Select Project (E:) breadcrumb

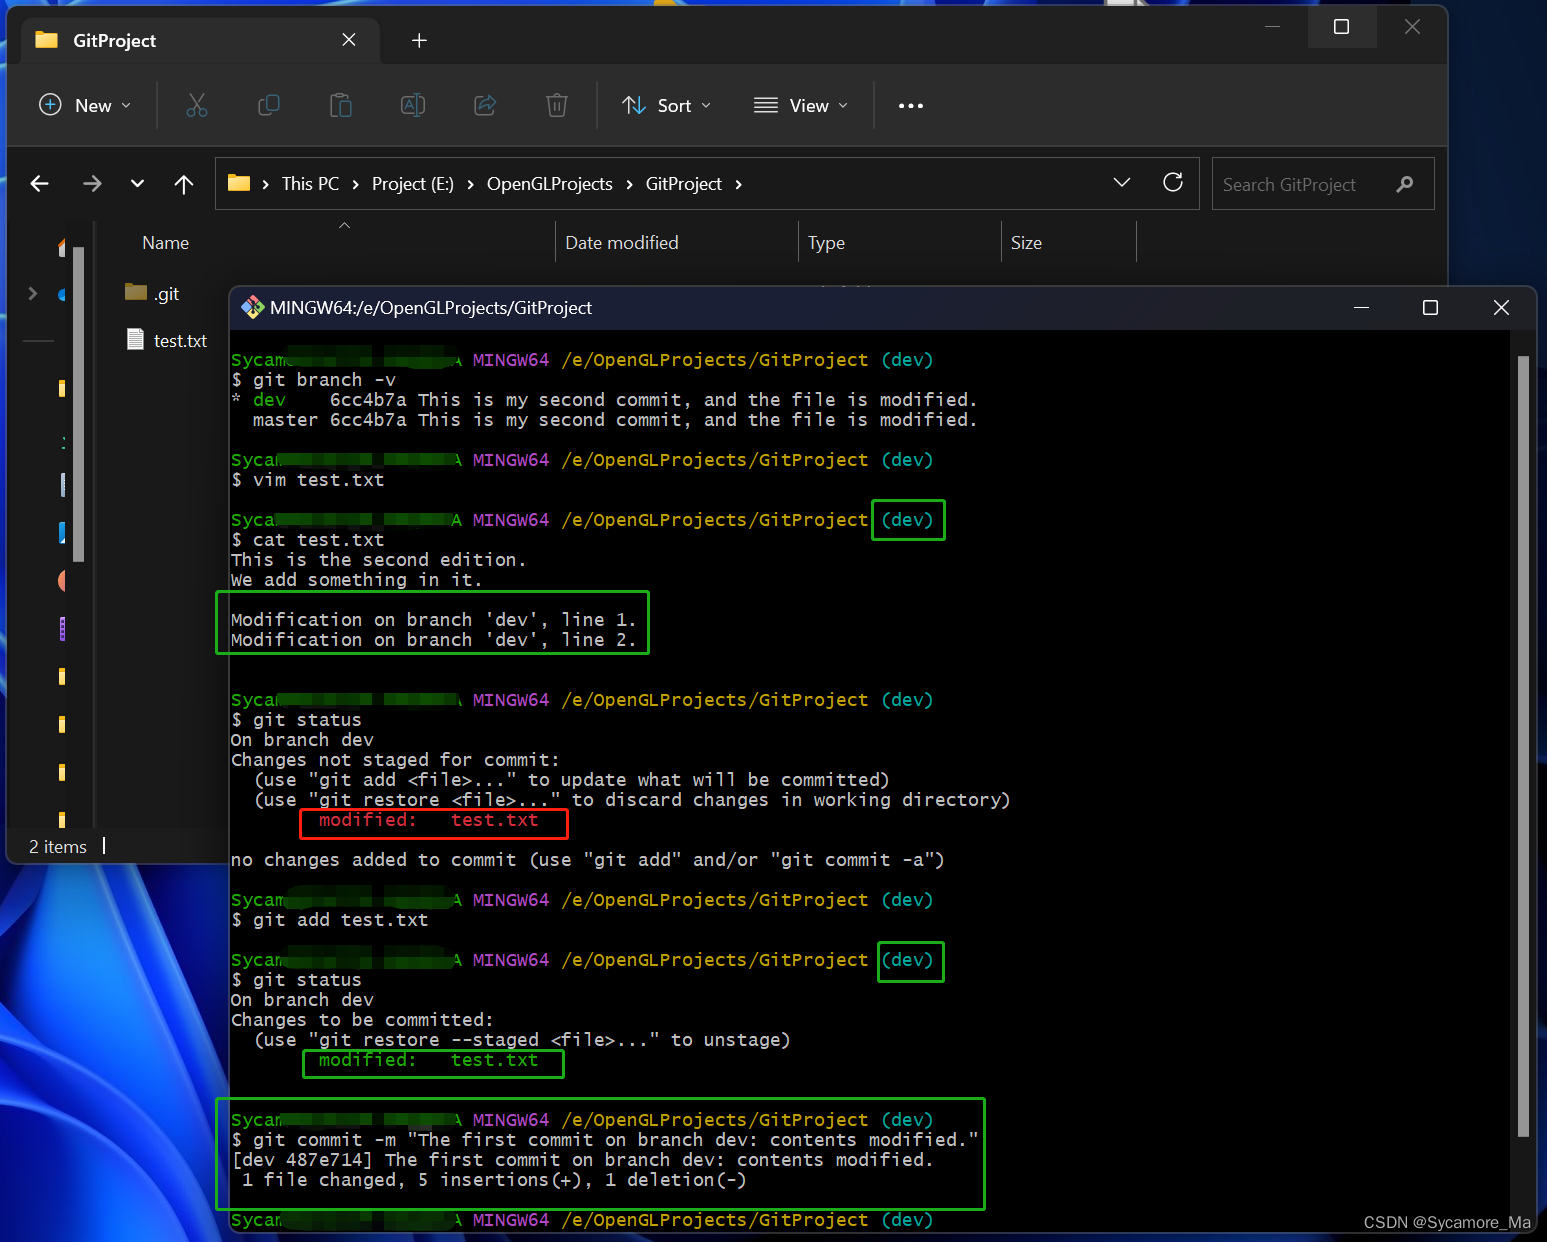click(x=413, y=184)
